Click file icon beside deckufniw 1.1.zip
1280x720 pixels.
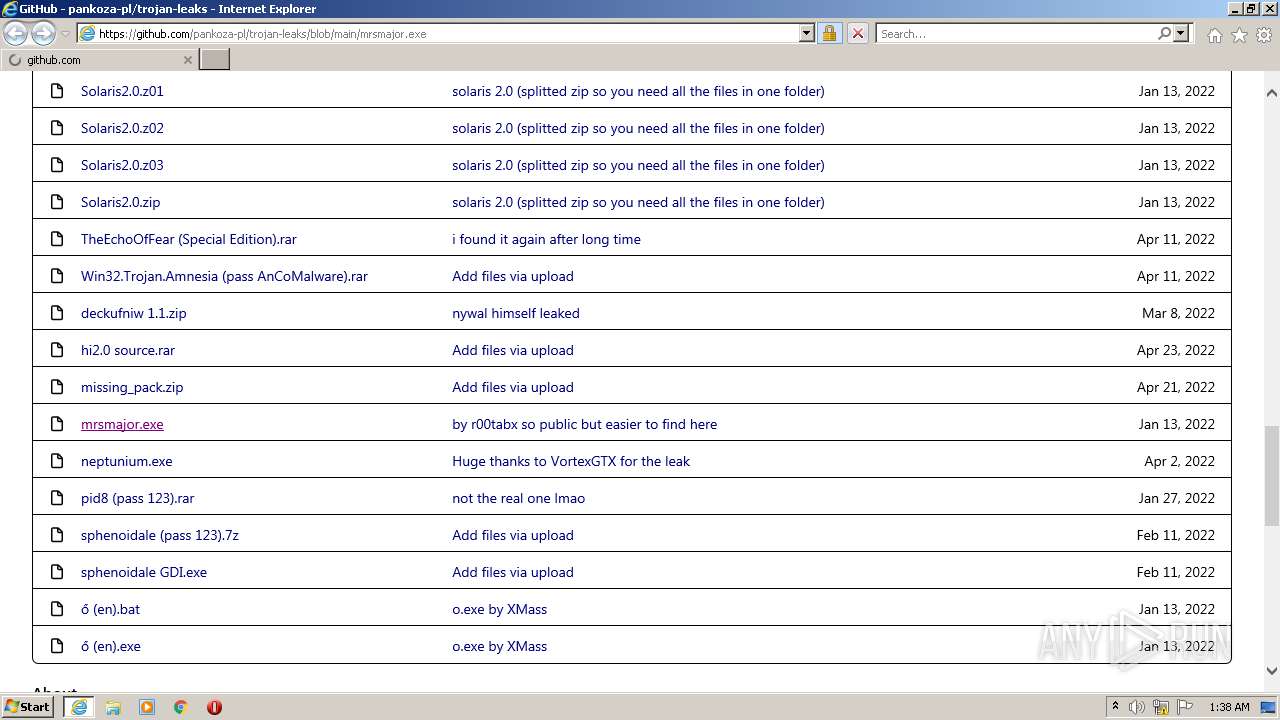pyautogui.click(x=57, y=313)
